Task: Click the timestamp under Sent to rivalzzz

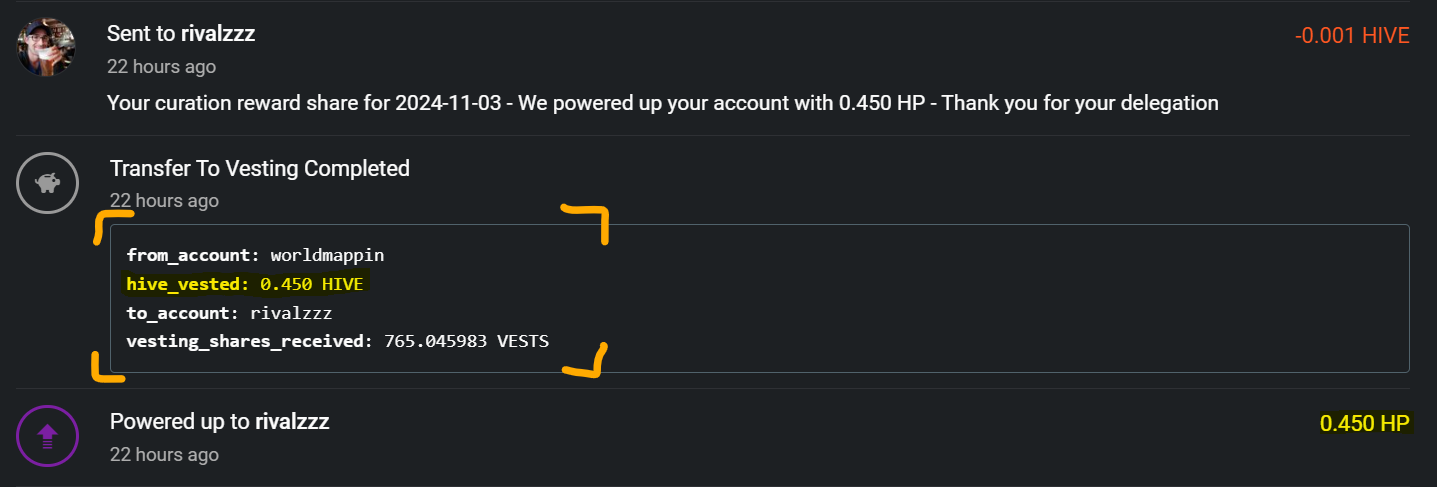Action: (161, 67)
